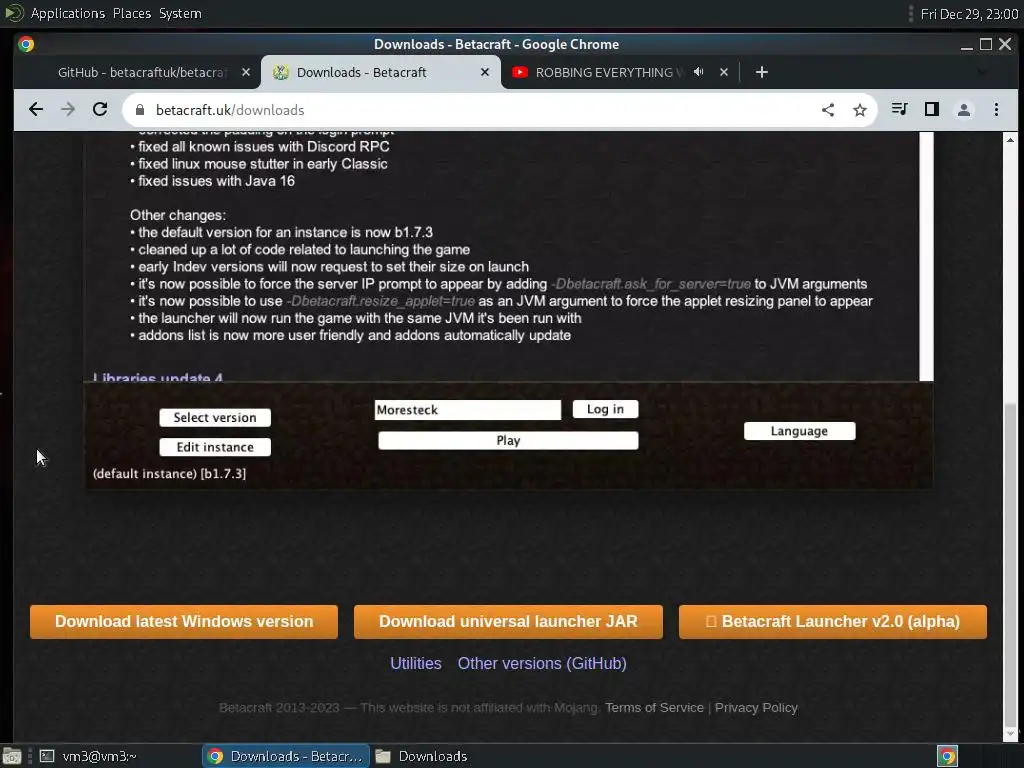1024x768 pixels.
Task: Click the forward navigation arrow
Action: click(68, 110)
